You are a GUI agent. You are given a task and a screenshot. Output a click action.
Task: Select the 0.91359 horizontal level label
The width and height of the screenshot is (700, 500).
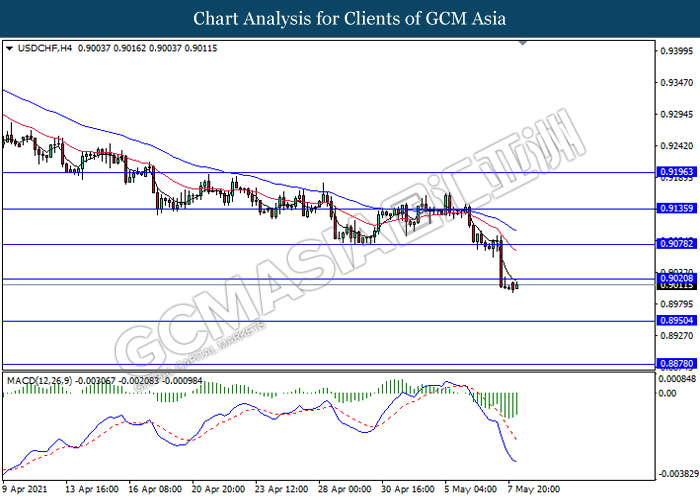click(x=677, y=208)
